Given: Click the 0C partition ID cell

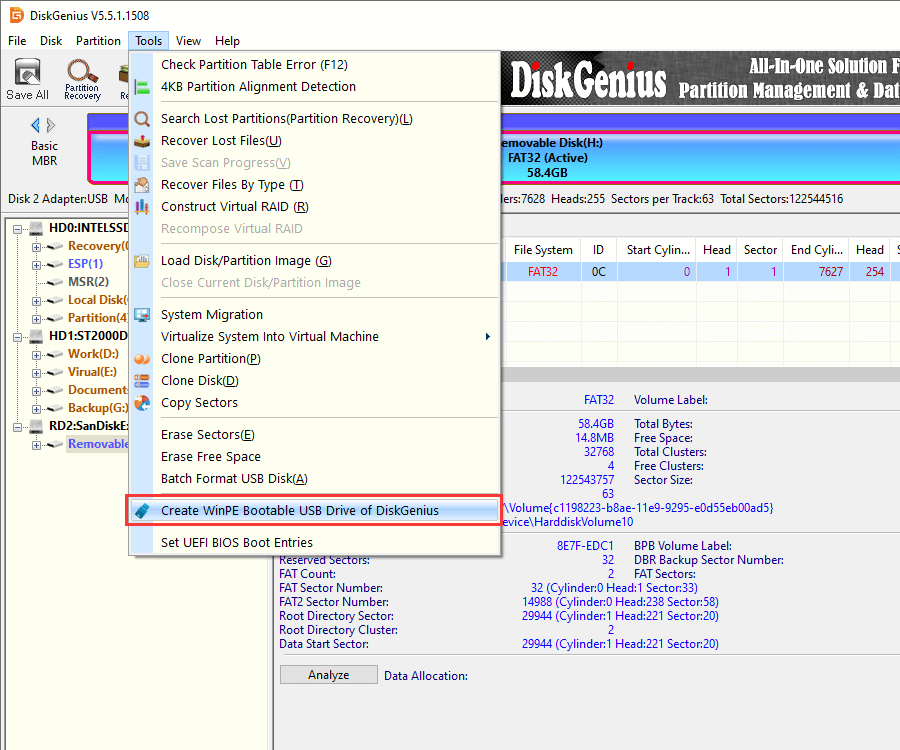Looking at the screenshot, I should click(599, 272).
